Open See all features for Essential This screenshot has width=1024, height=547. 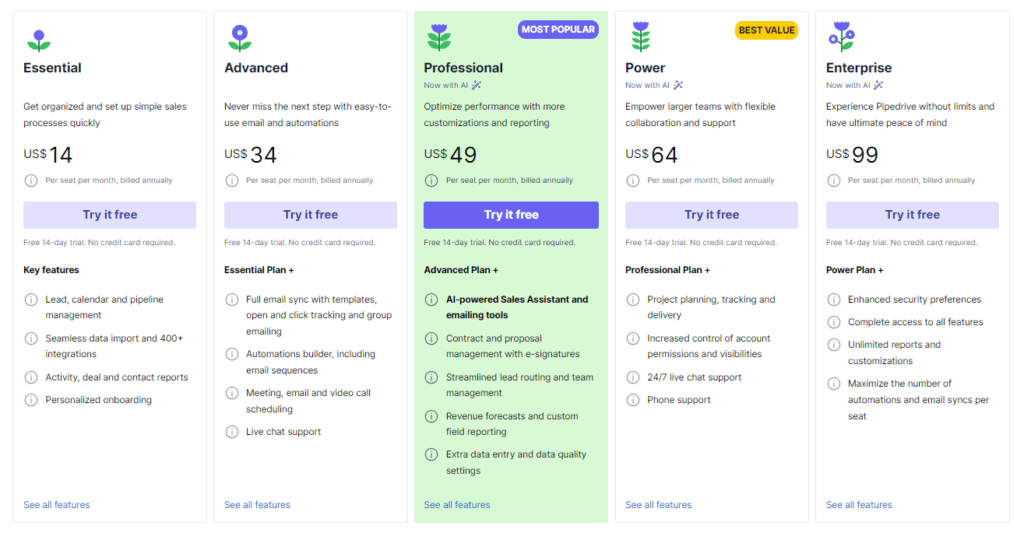[x=57, y=505]
